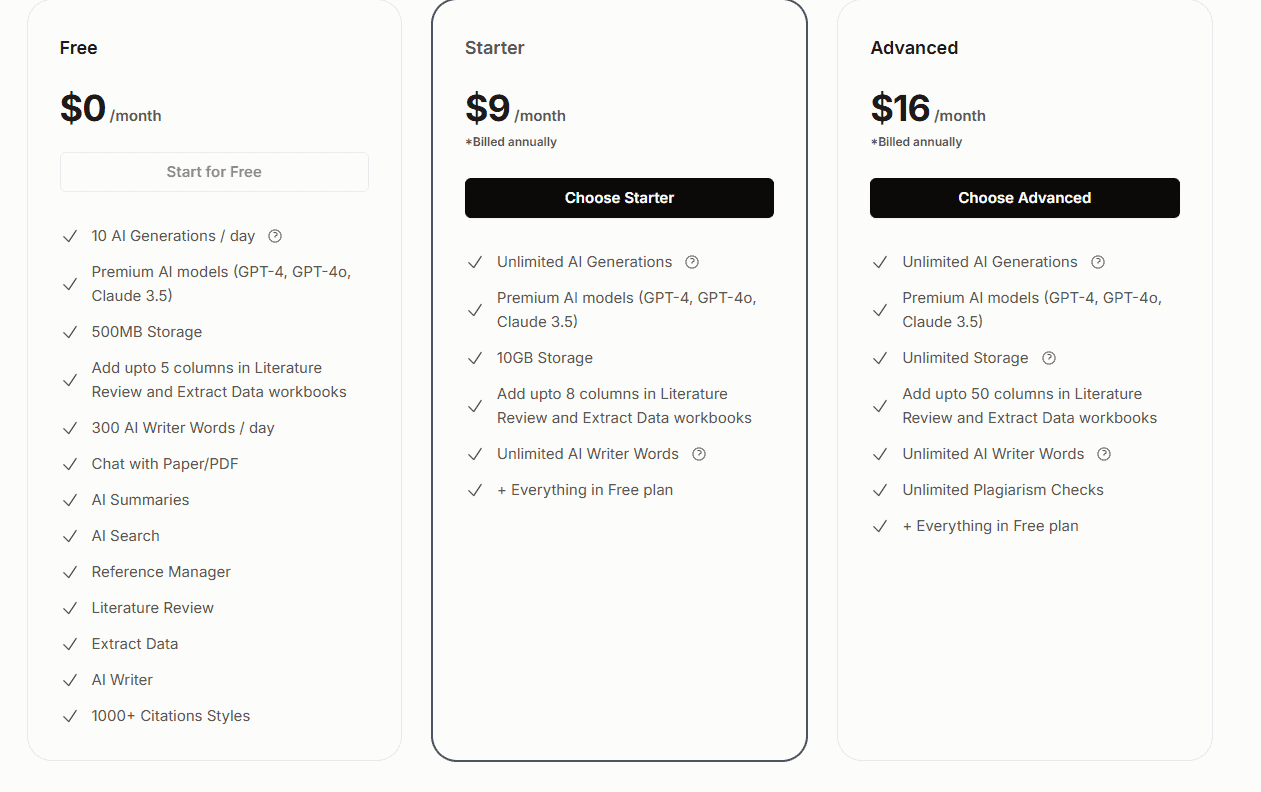Viewport: 1261px width, 792px height.
Task: Click the checkmark next to 10GB Storage
Action: (x=475, y=357)
